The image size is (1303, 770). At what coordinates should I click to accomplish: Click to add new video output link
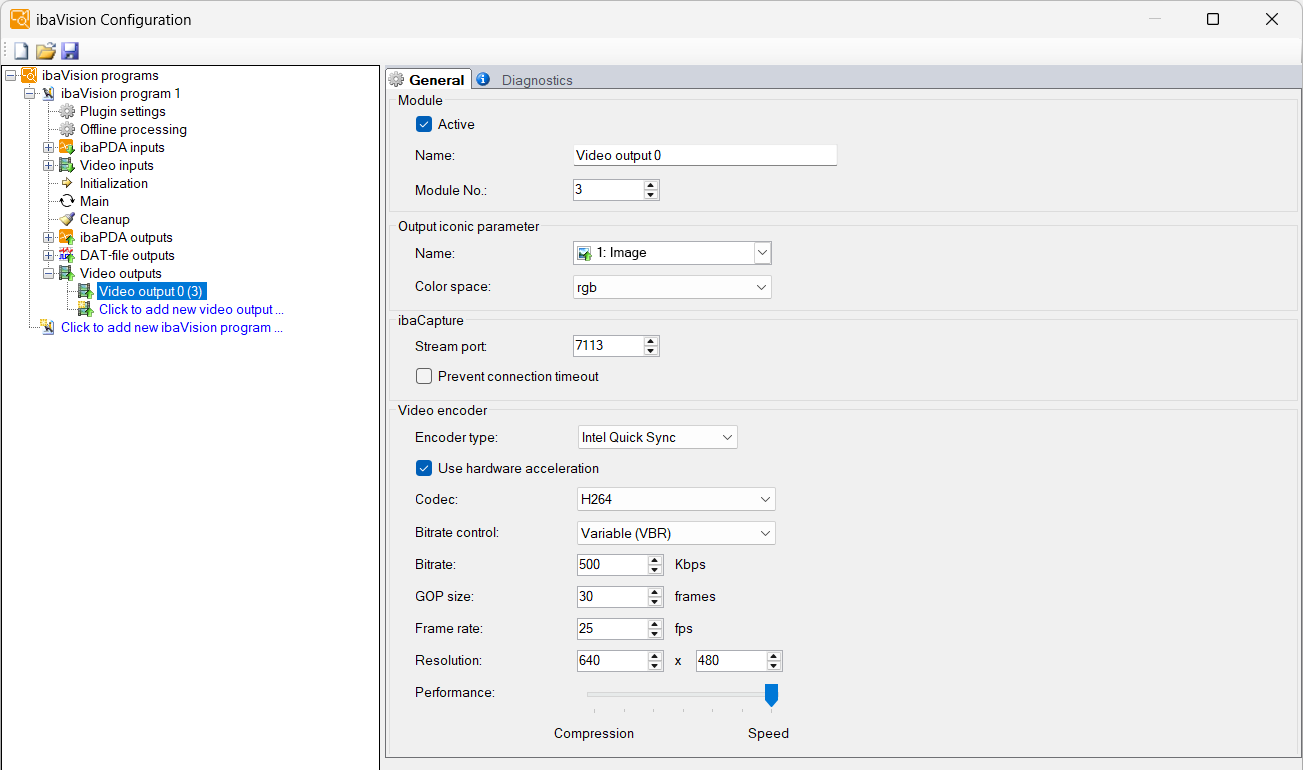click(191, 309)
